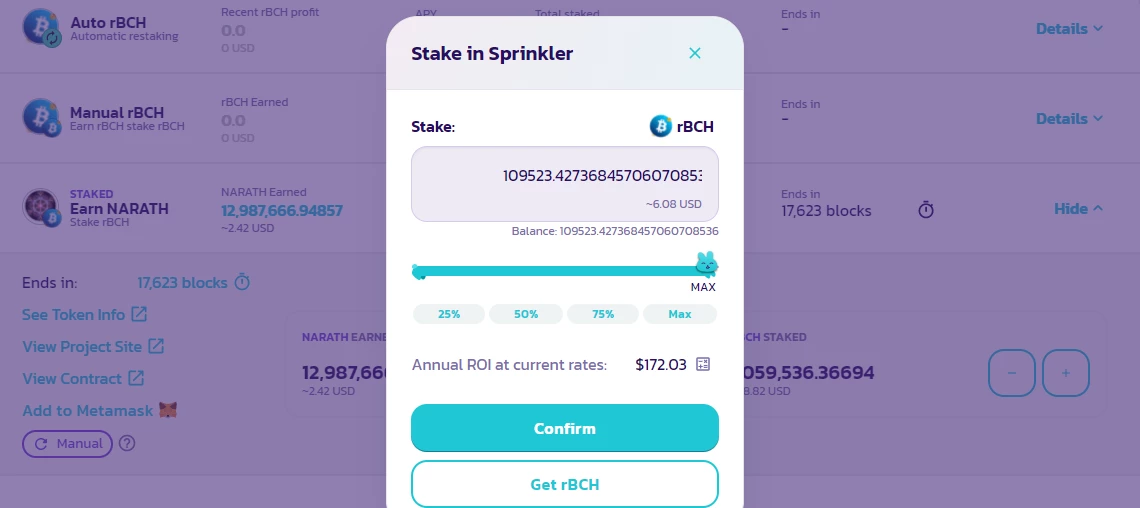The image size is (1140, 508).
Task: Click the Auto rBCH pool icon
Action: pyautogui.click(x=42, y=28)
